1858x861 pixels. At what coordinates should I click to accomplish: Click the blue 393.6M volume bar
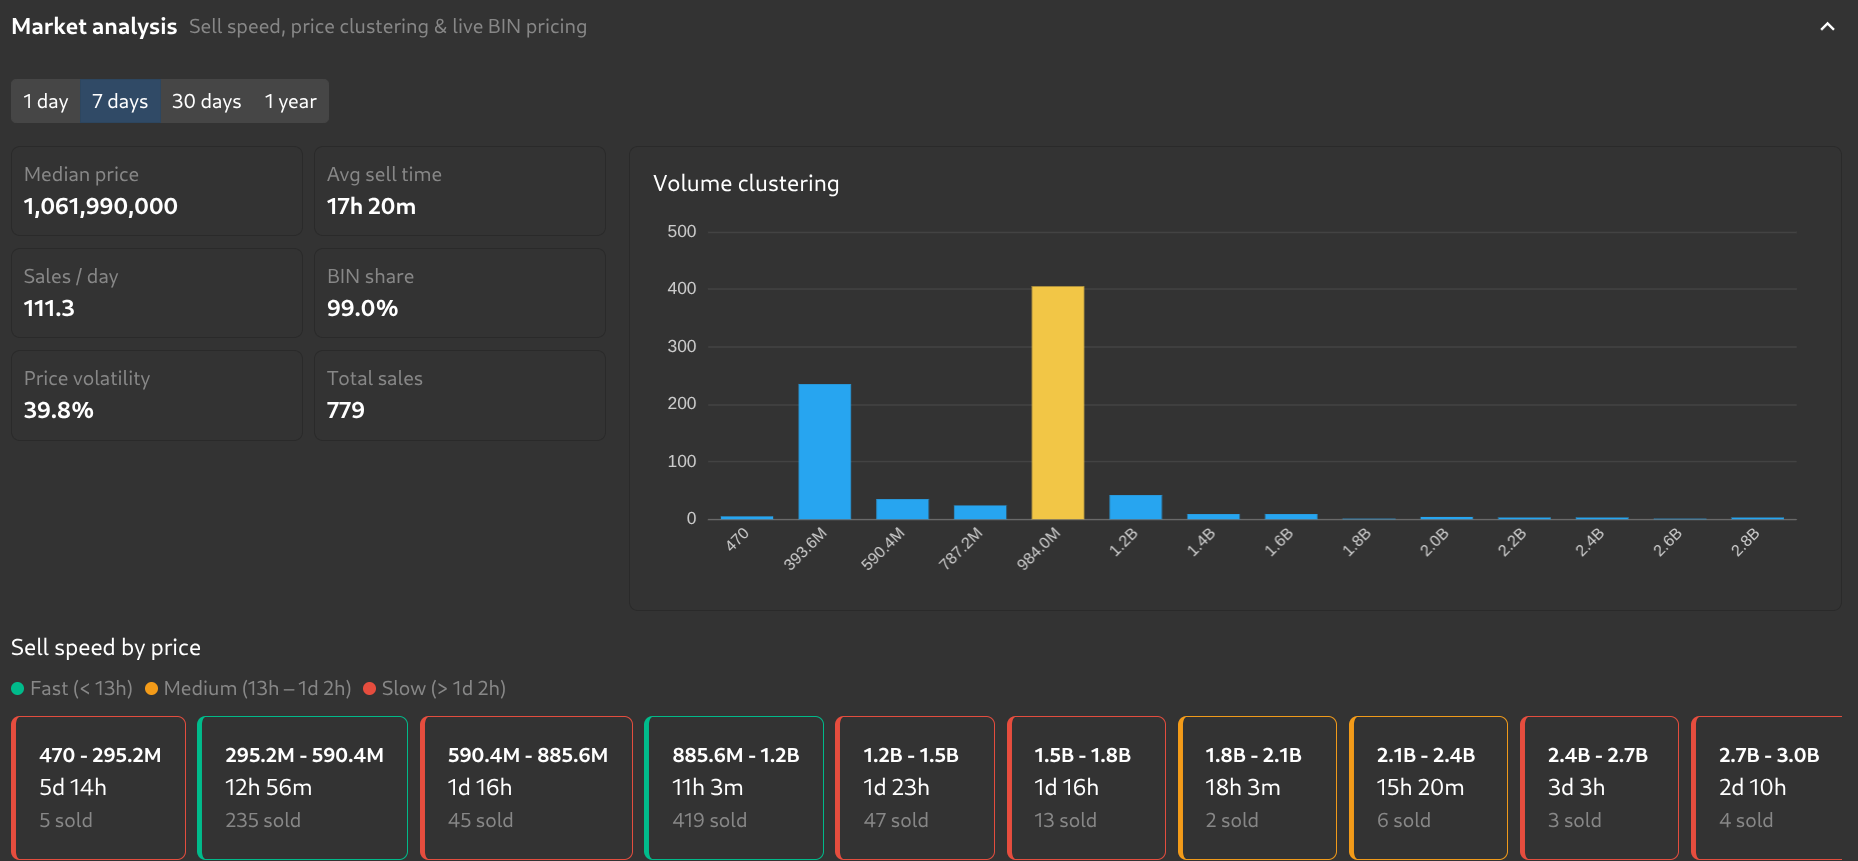click(825, 452)
